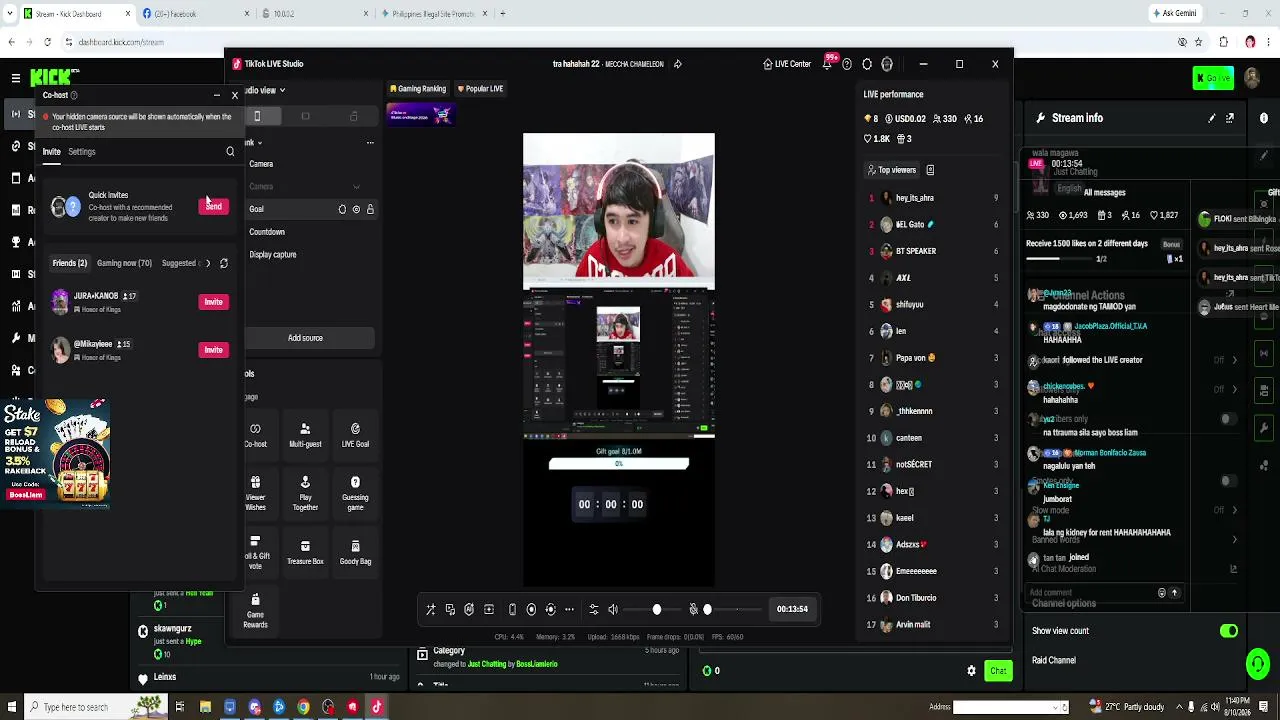Open the Game Rewards tool
The image size is (1280, 720).
click(255, 611)
